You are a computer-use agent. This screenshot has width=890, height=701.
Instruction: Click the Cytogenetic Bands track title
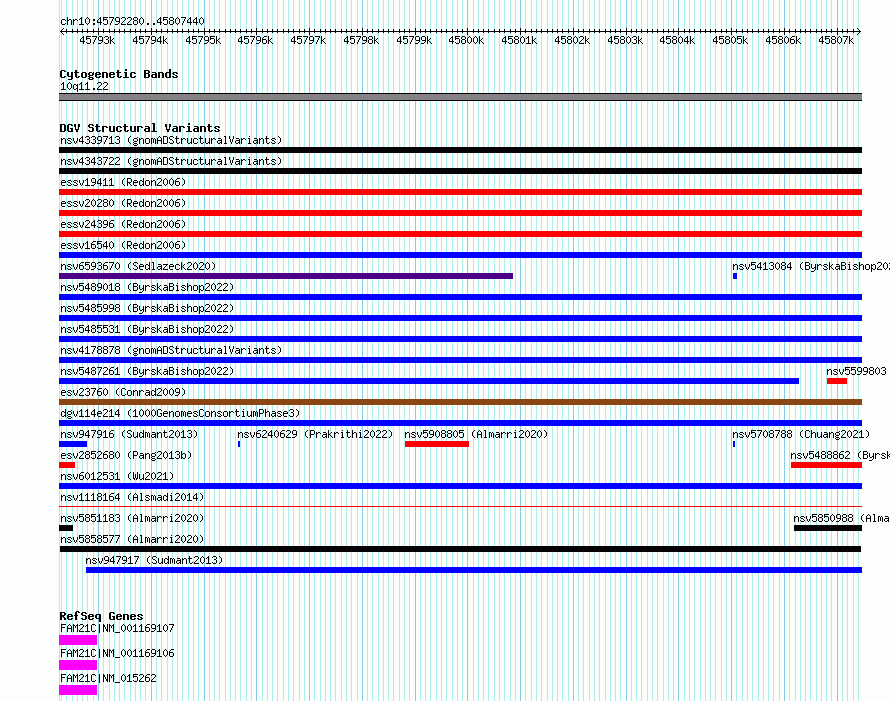(x=119, y=74)
